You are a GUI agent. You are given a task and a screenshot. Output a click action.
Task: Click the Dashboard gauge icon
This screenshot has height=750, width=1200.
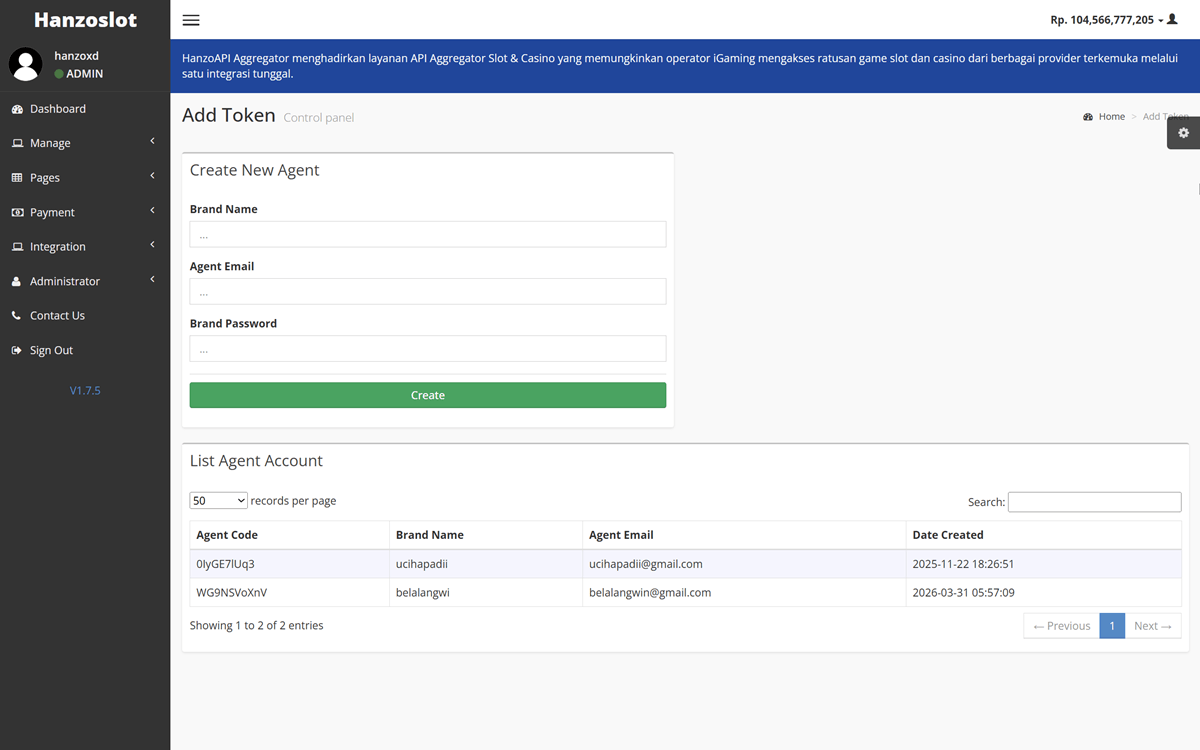pos(17,109)
